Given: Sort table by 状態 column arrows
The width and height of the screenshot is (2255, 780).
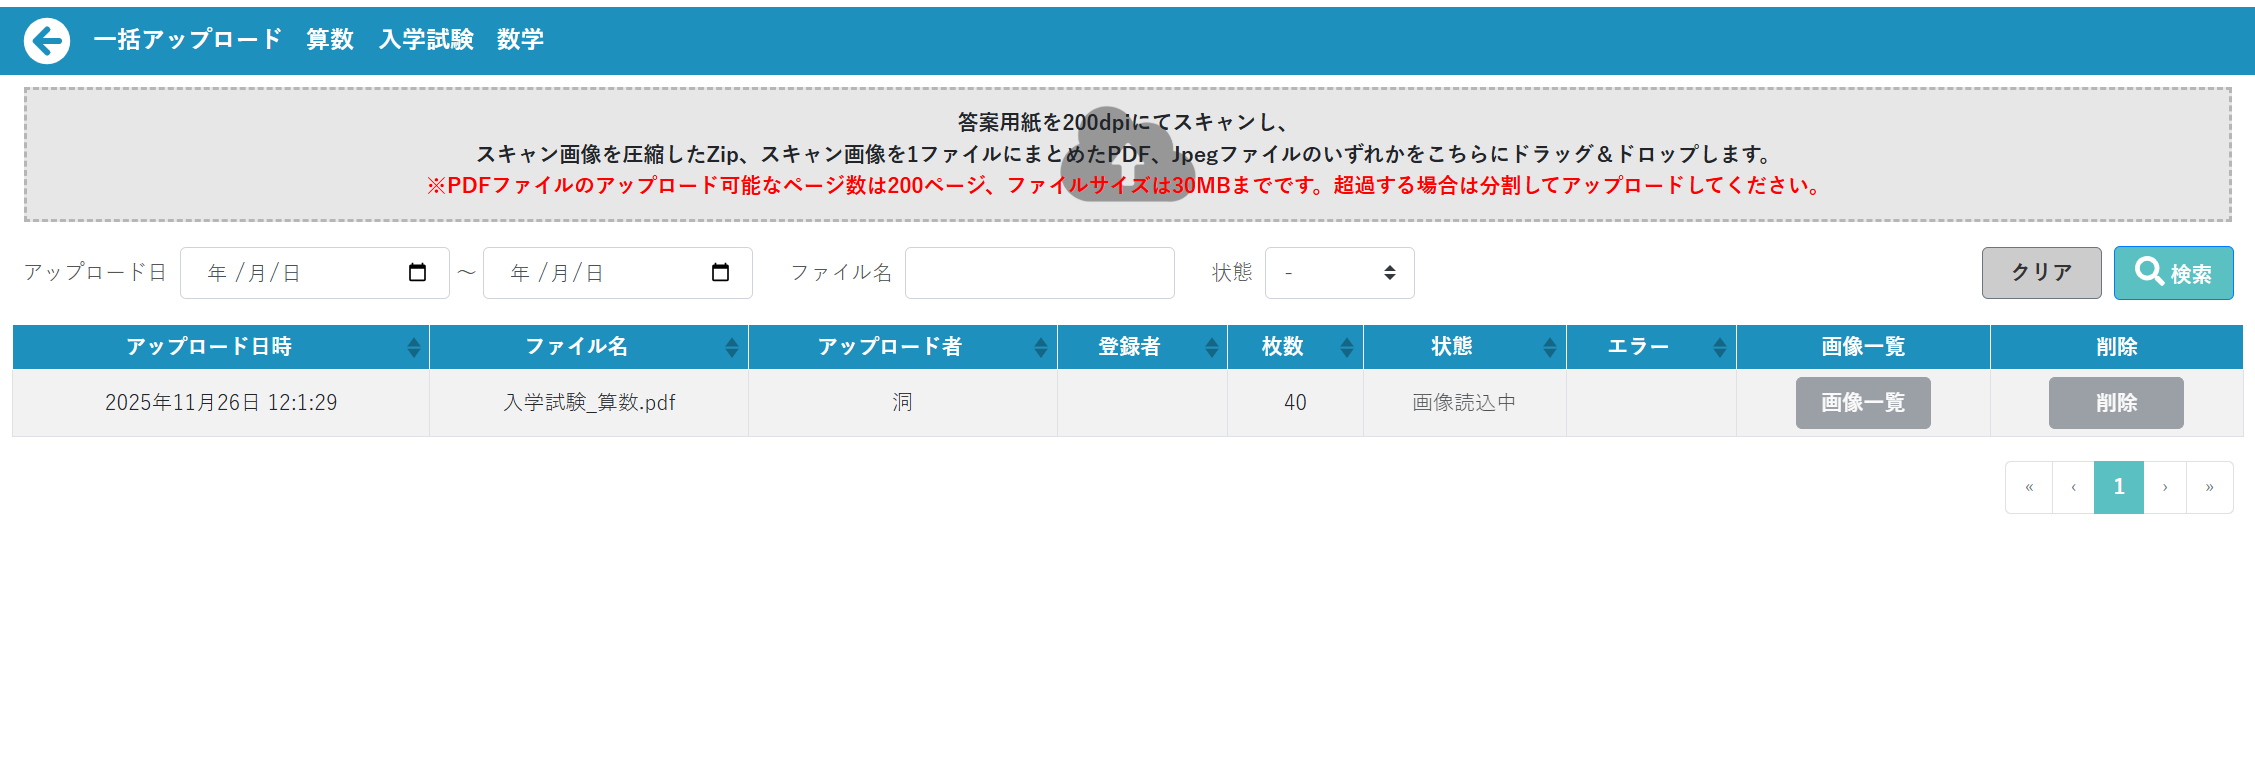Looking at the screenshot, I should [x=1550, y=347].
